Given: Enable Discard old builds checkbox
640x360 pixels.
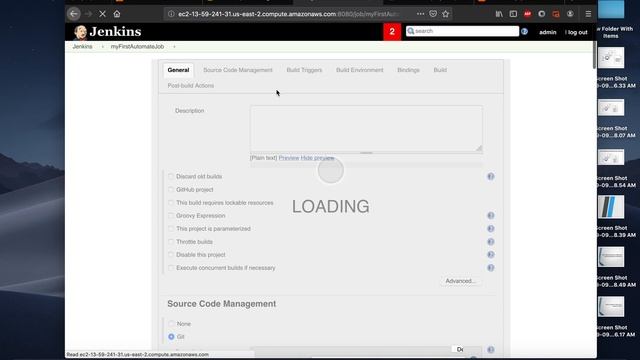Looking at the screenshot, I should tap(171, 176).
